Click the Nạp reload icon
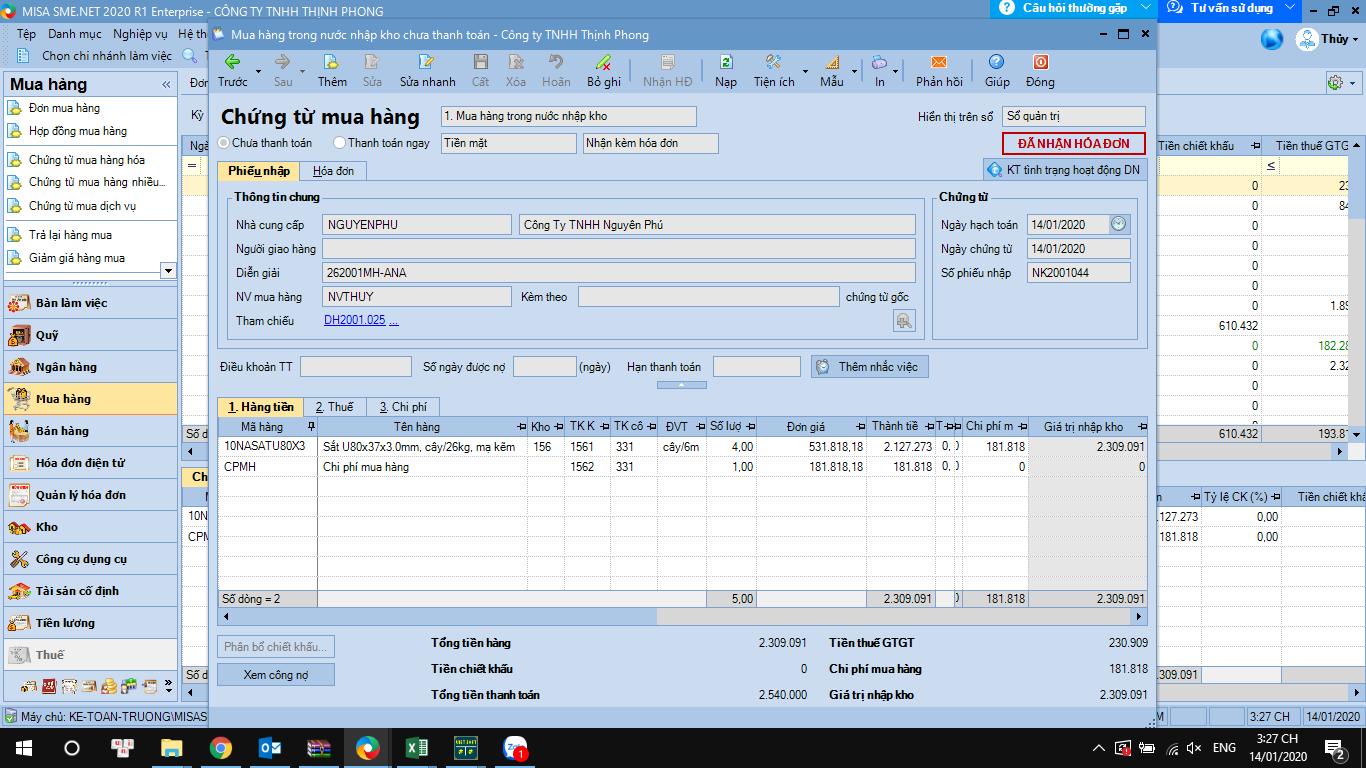The image size is (1366, 768). click(725, 63)
